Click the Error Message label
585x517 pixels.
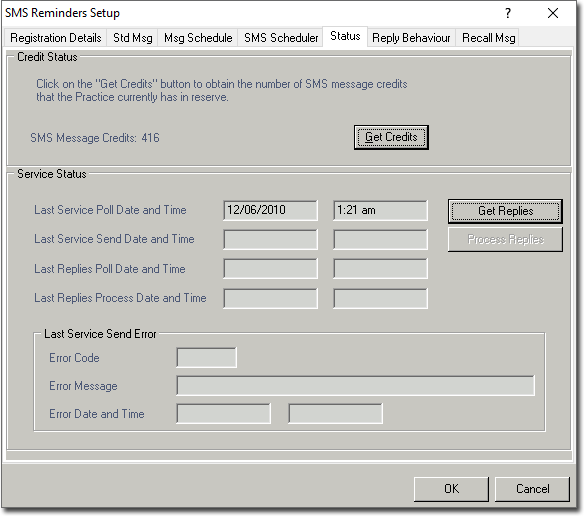pyautogui.click(x=83, y=386)
